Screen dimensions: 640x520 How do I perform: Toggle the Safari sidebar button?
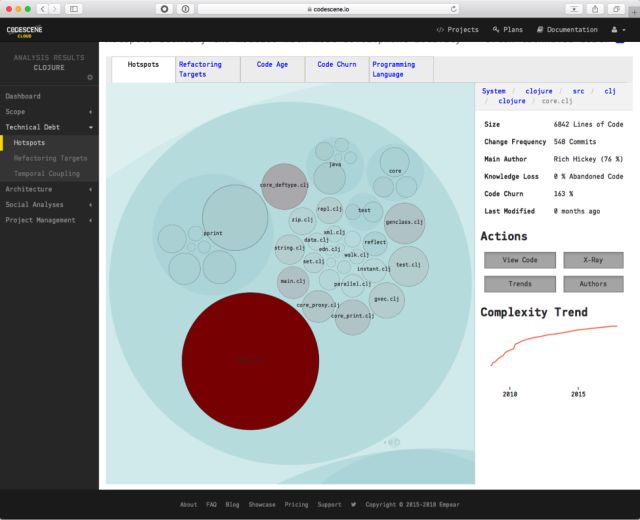coord(74,9)
